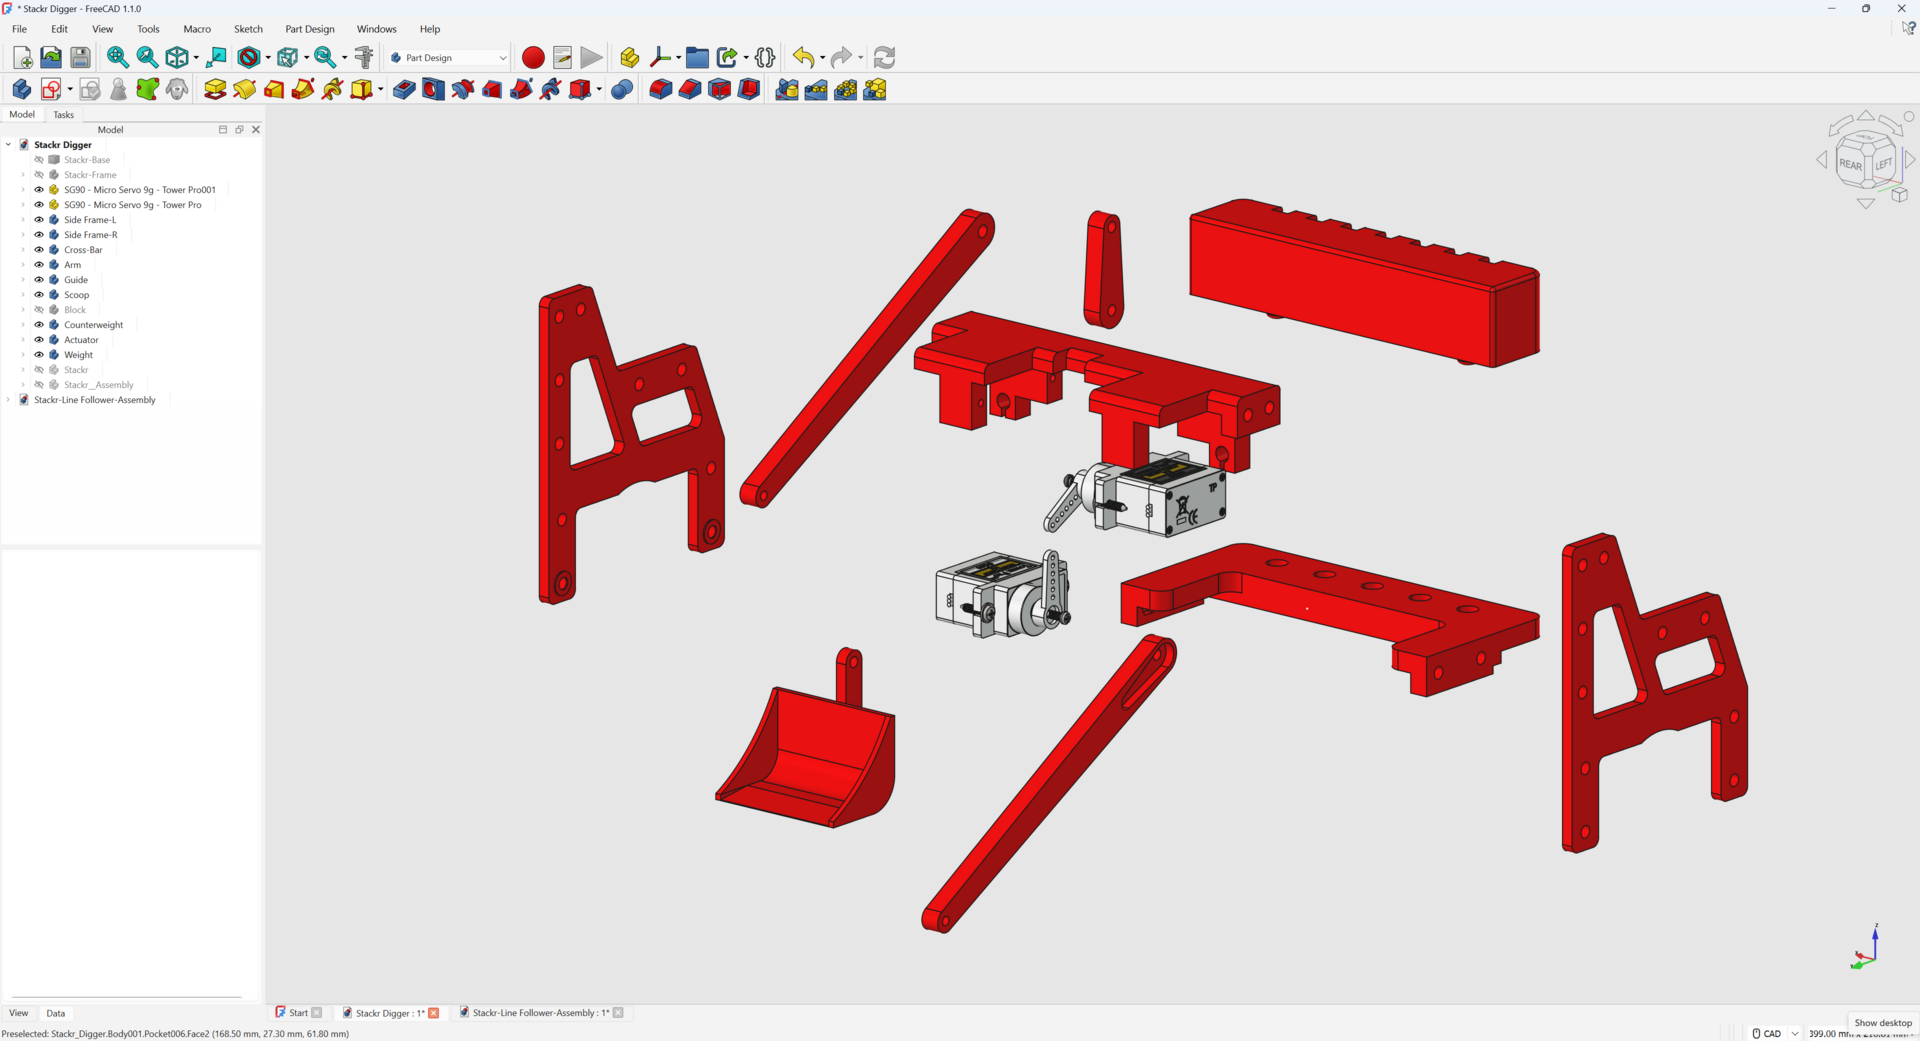Open the draw style dropdown arrow
The height and width of the screenshot is (1041, 1920).
(268, 58)
